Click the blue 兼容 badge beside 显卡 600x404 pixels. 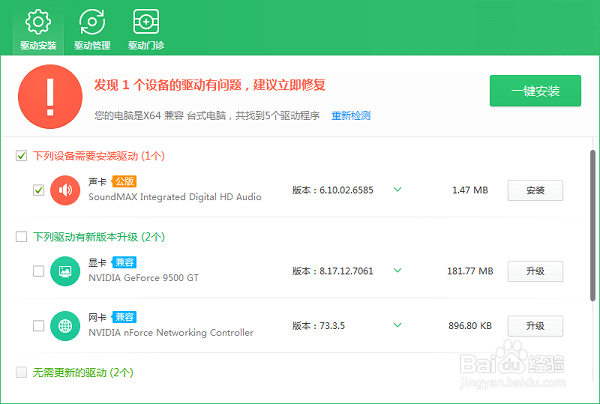(x=124, y=262)
